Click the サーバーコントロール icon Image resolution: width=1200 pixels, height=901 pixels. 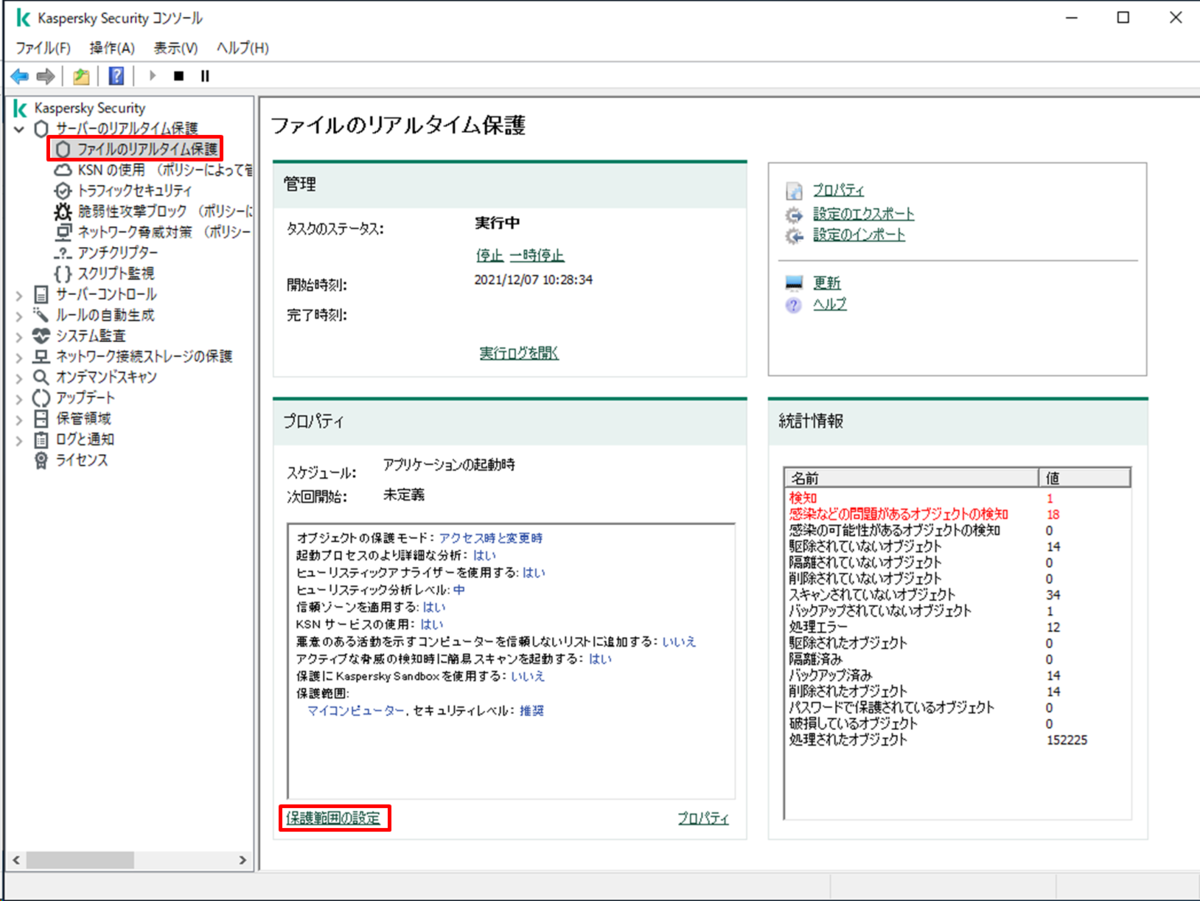41,294
